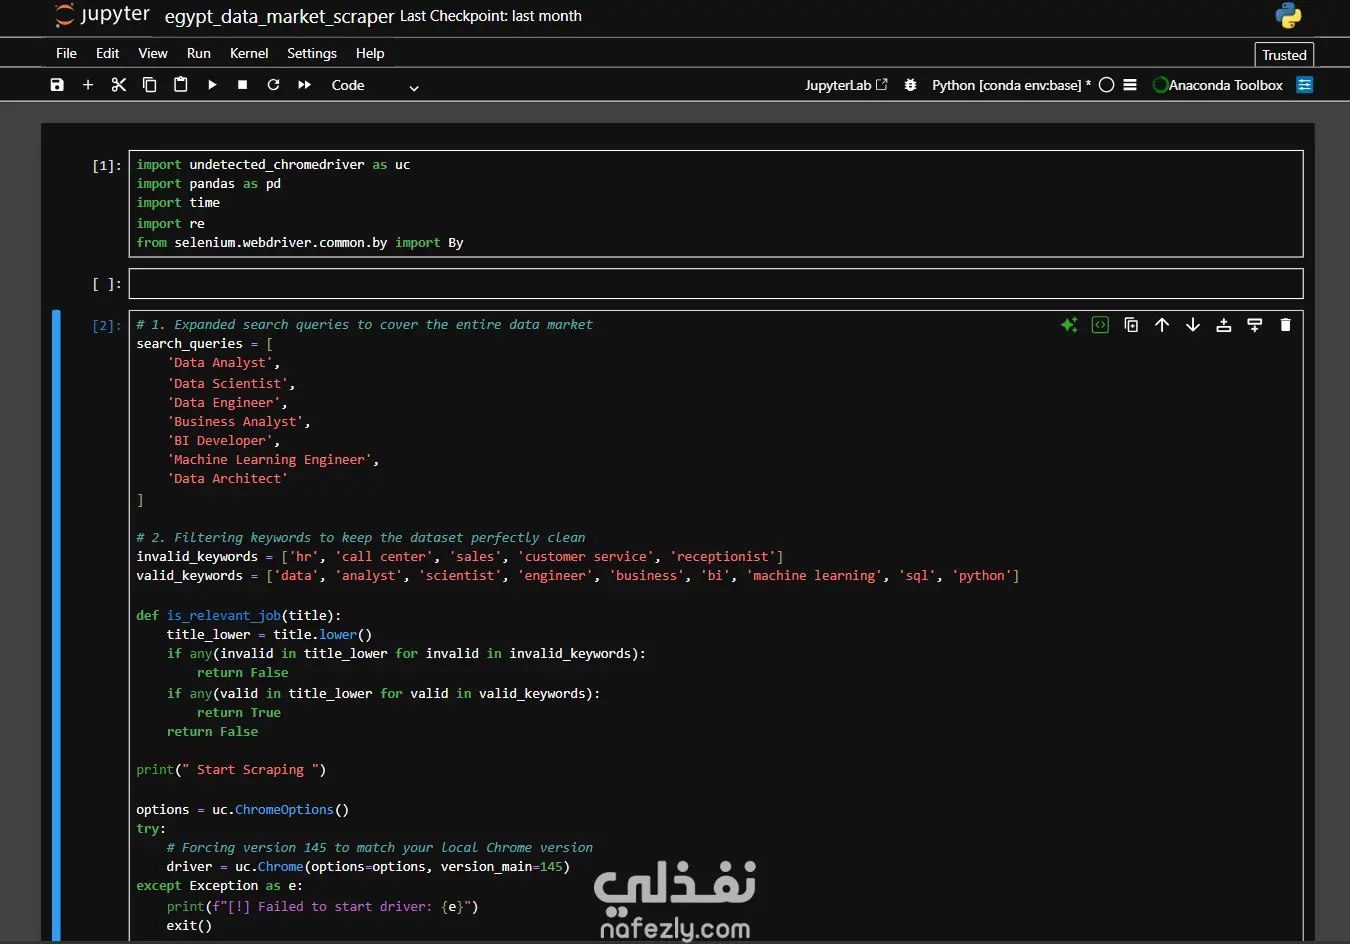This screenshot has height=944, width=1350.
Task: Cut the selected cell using the scissors icon
Action: coord(119,85)
